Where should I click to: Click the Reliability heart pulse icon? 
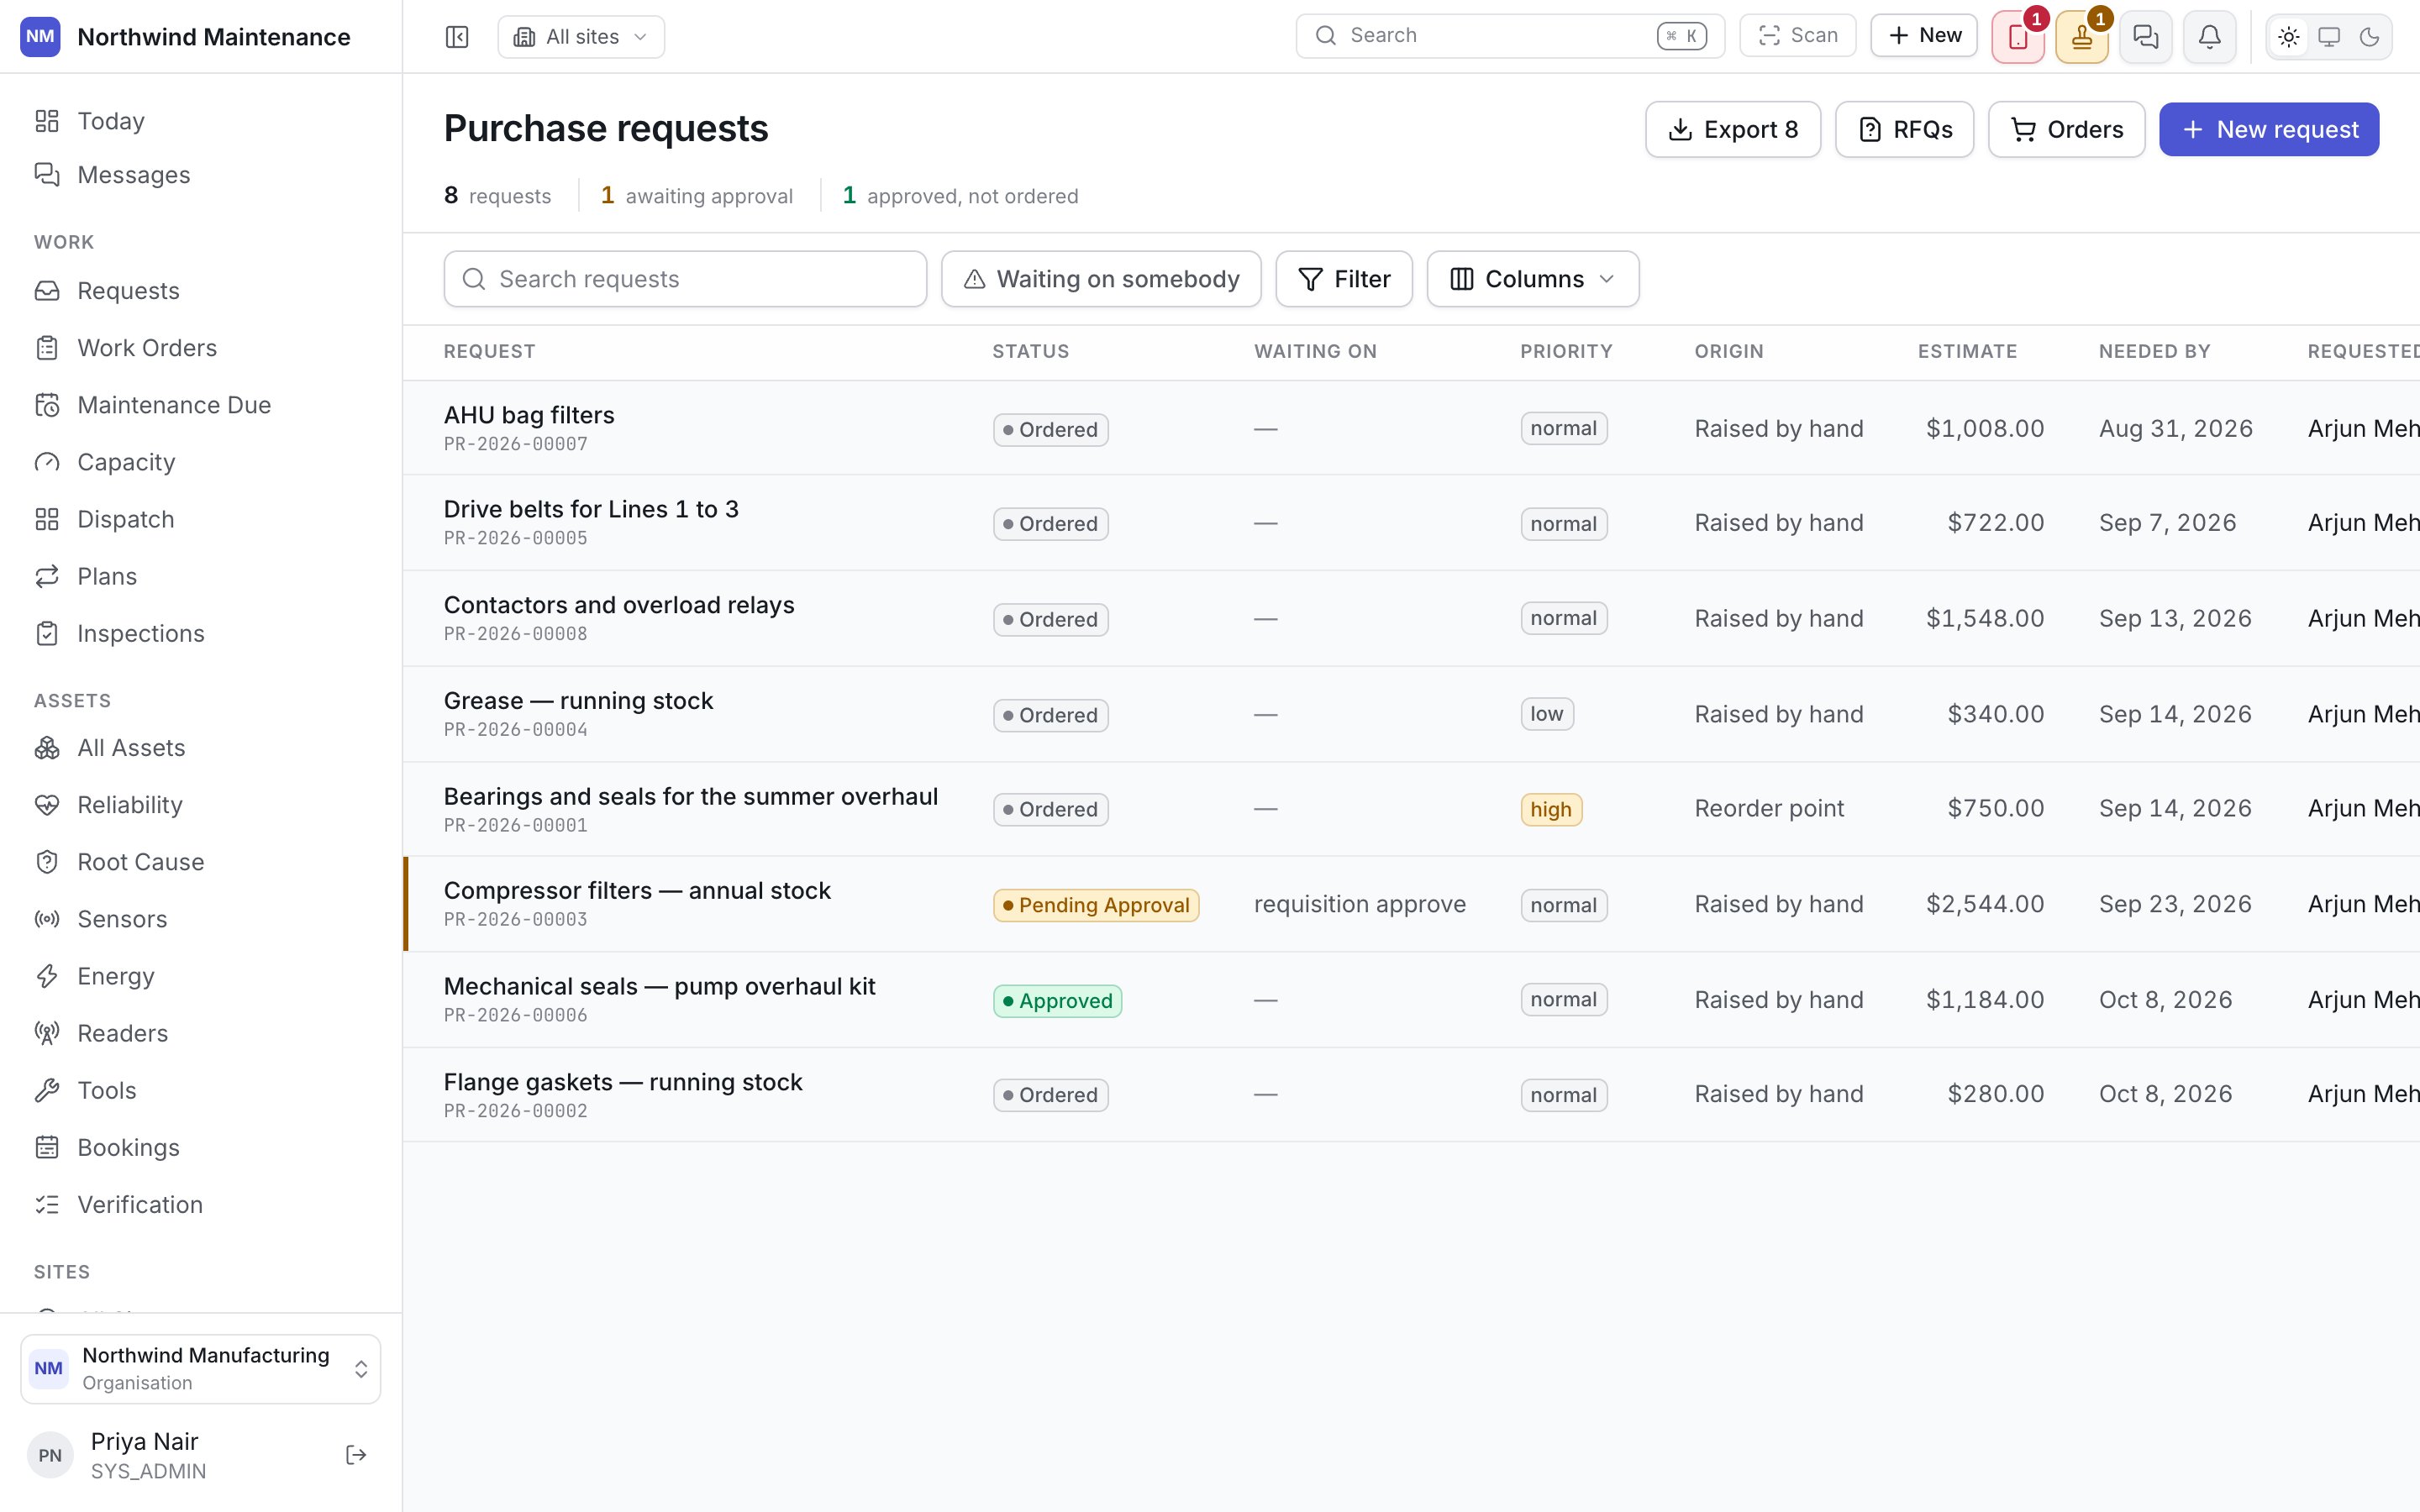pos(47,805)
